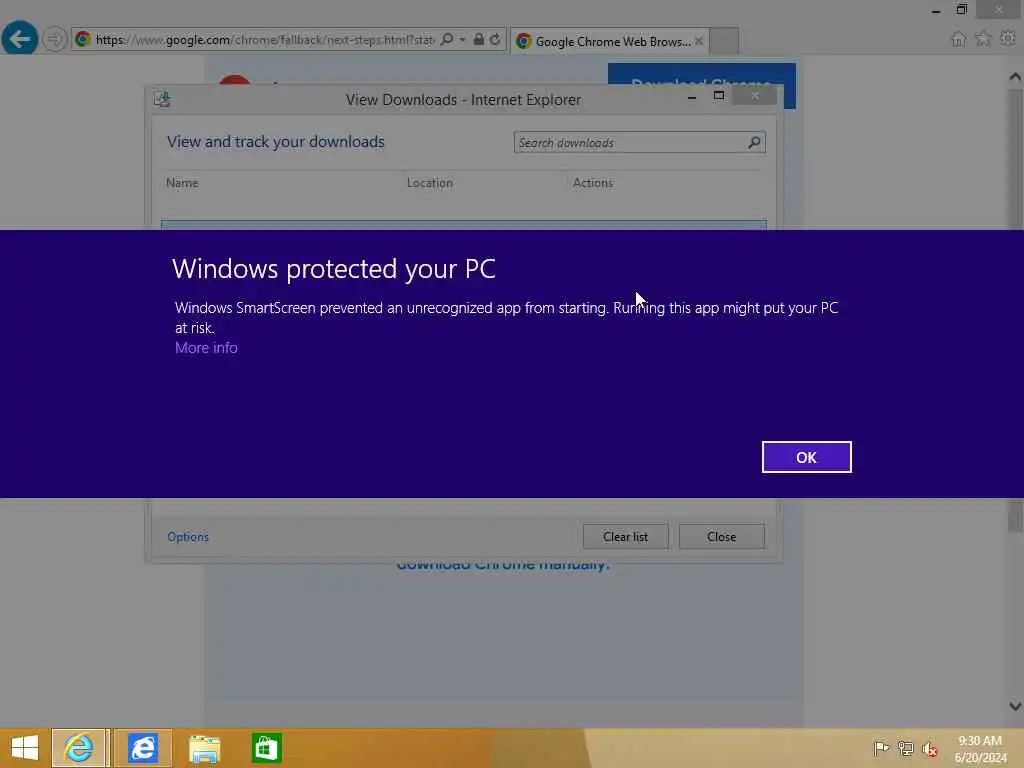Screen dimensions: 1024x768
Task: Click the second Internet Explorer taskbar window
Action: 142,748
